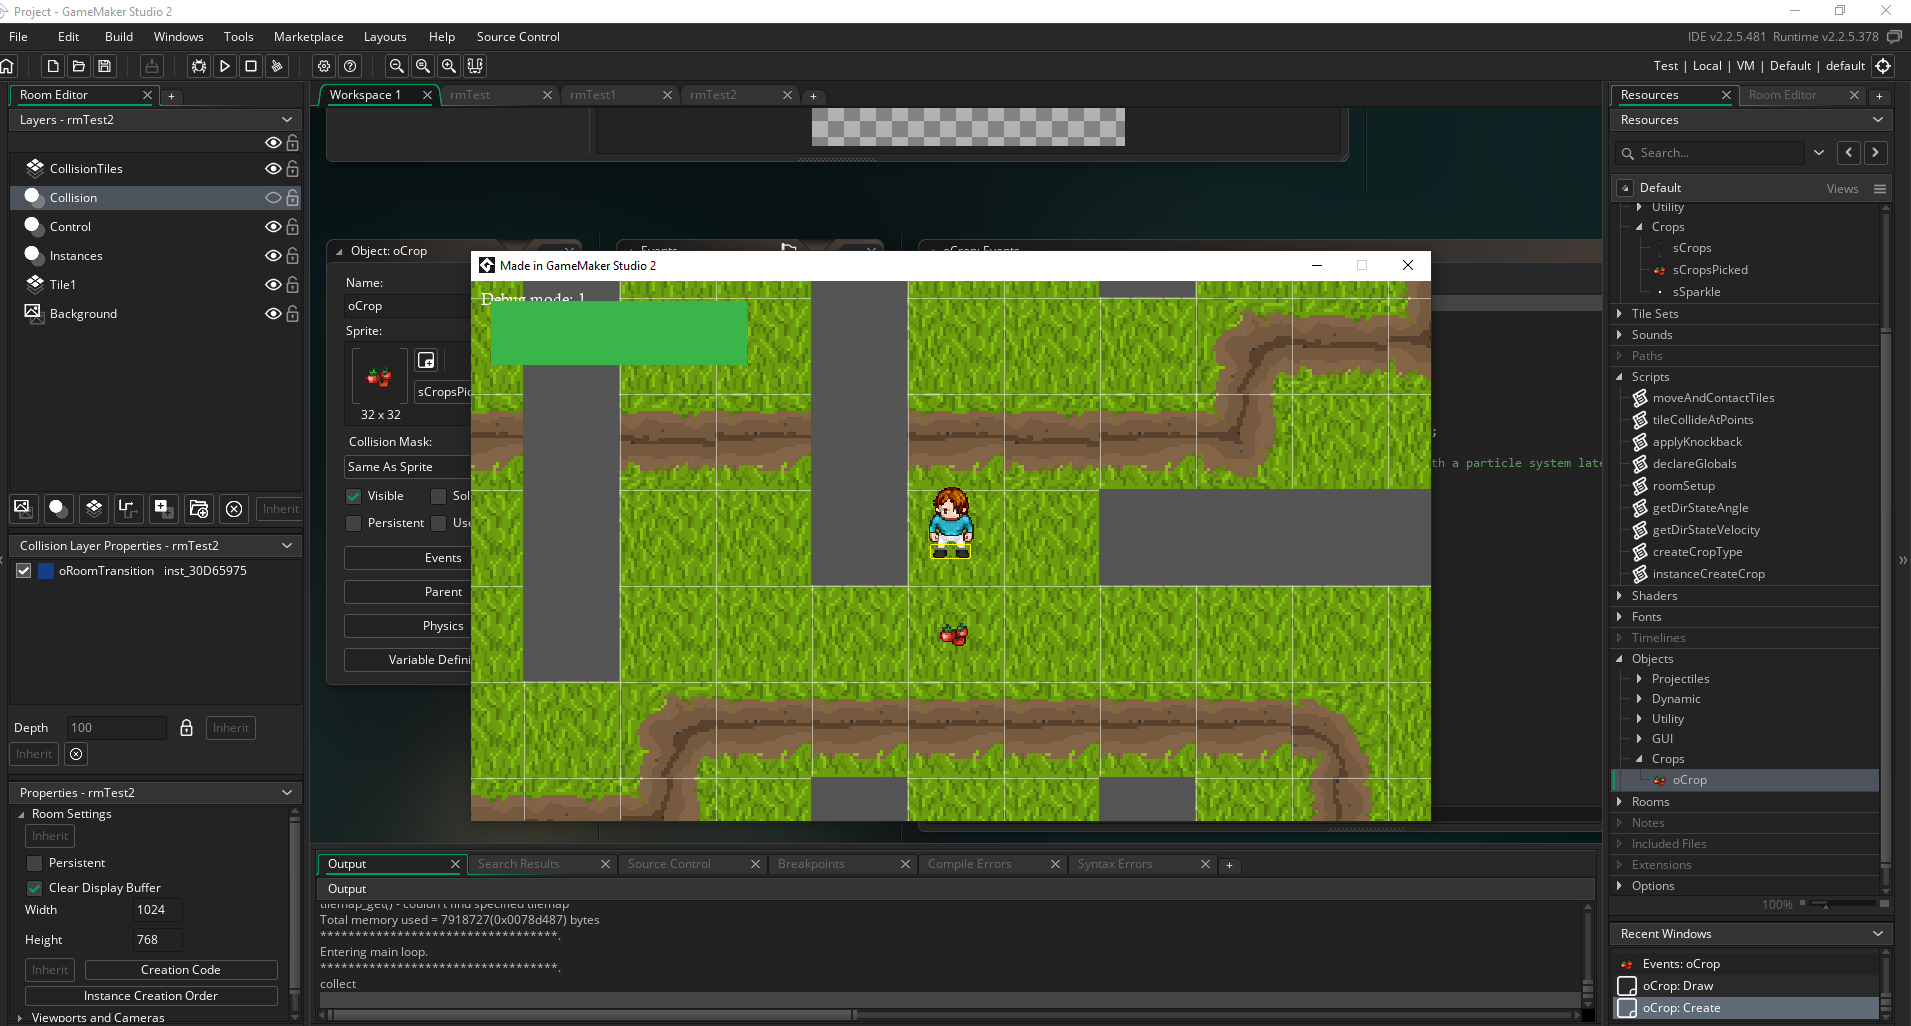
Task: Open the Creation Code editor
Action: click(x=180, y=969)
